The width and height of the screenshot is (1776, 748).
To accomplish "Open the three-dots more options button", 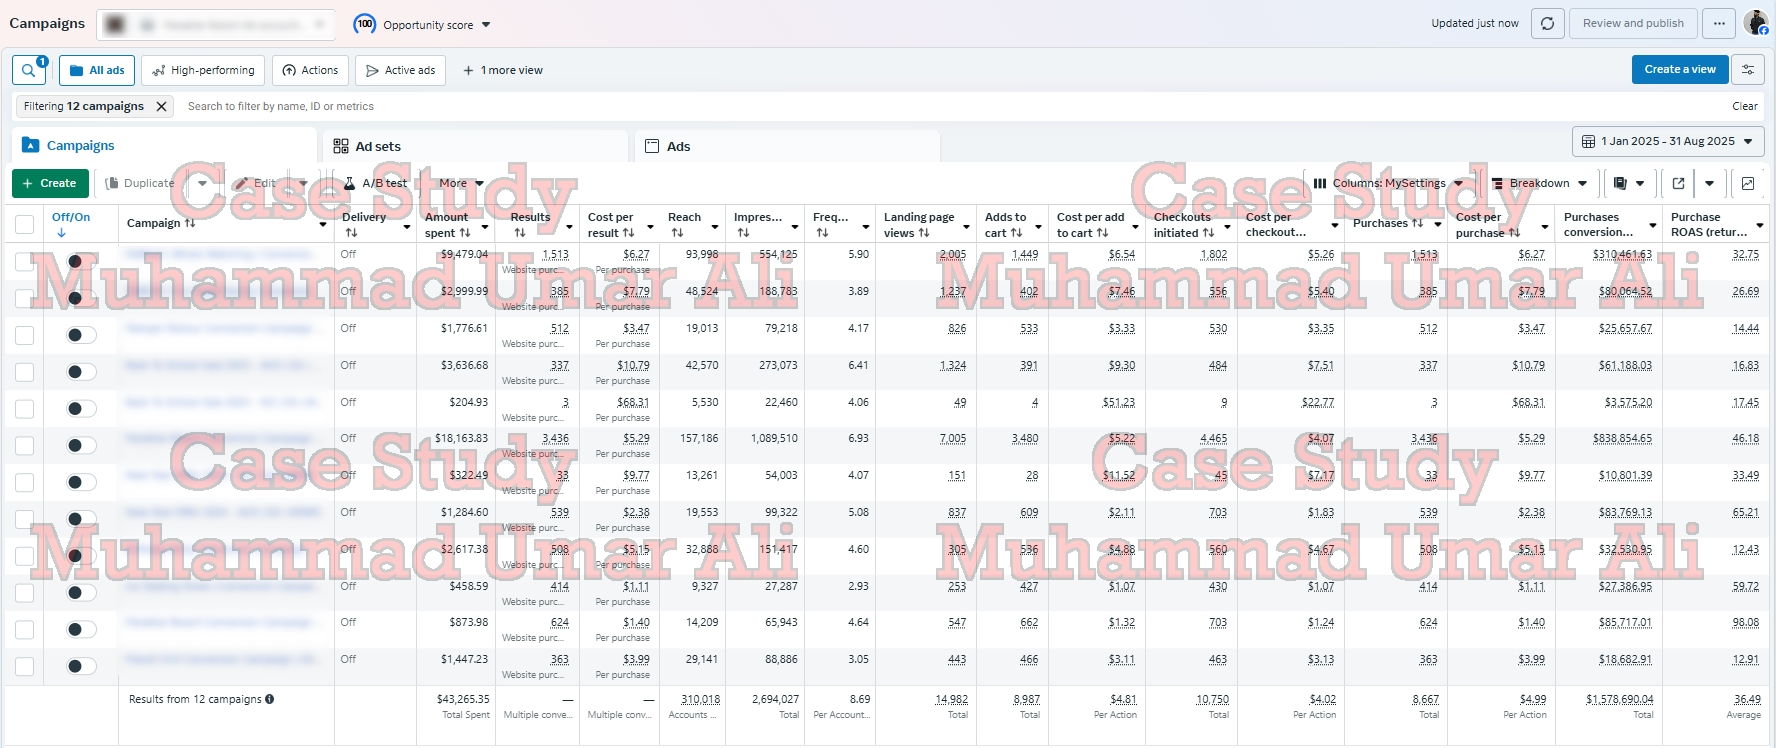I will pos(1719,24).
